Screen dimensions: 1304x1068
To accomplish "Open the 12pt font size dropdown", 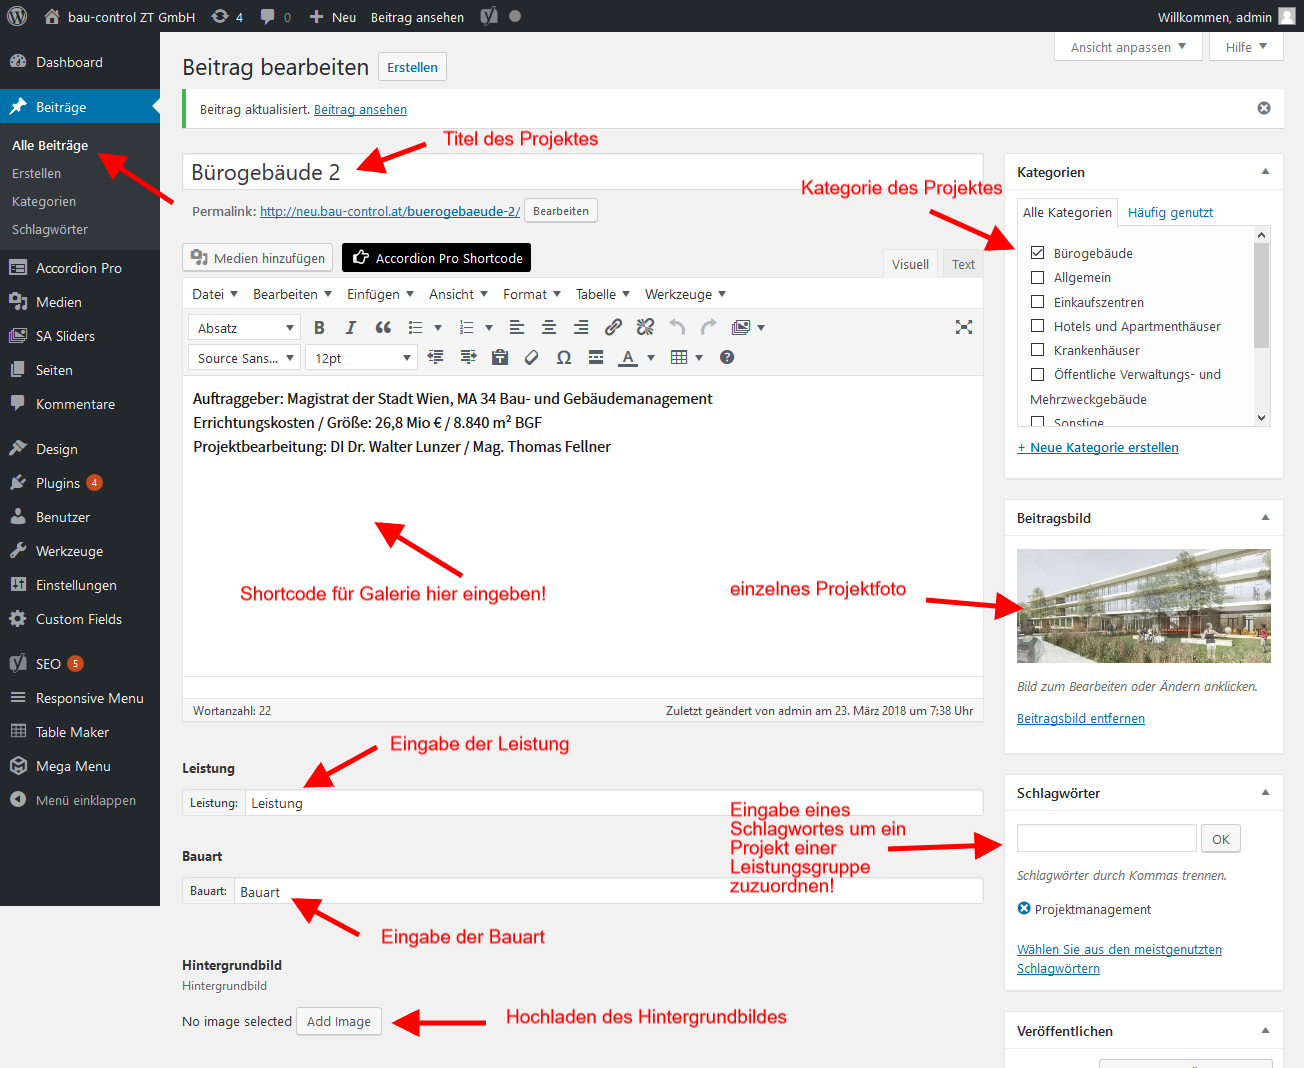I will point(361,358).
